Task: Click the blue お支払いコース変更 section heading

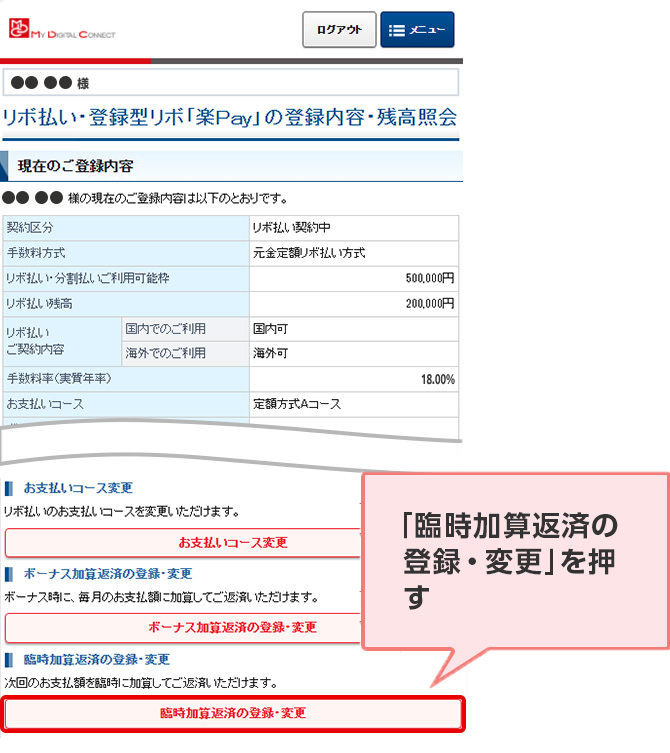Action: pyautogui.click(x=78, y=488)
